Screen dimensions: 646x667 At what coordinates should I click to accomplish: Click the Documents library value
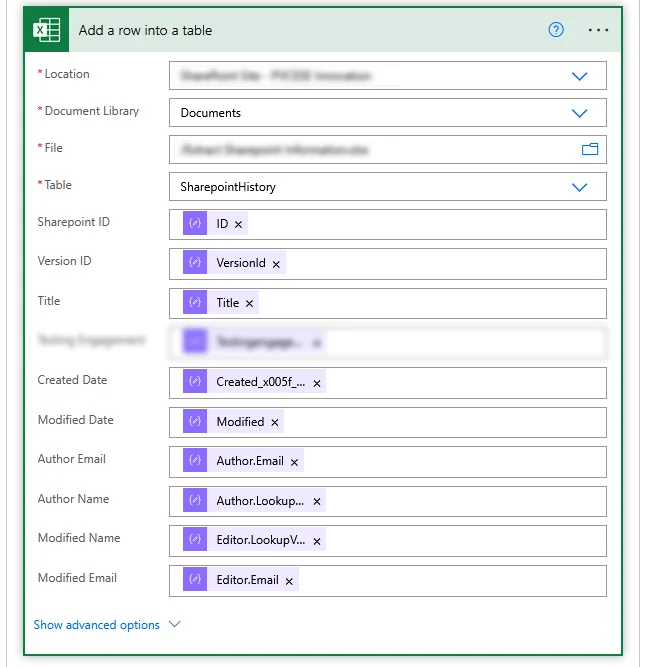211,113
